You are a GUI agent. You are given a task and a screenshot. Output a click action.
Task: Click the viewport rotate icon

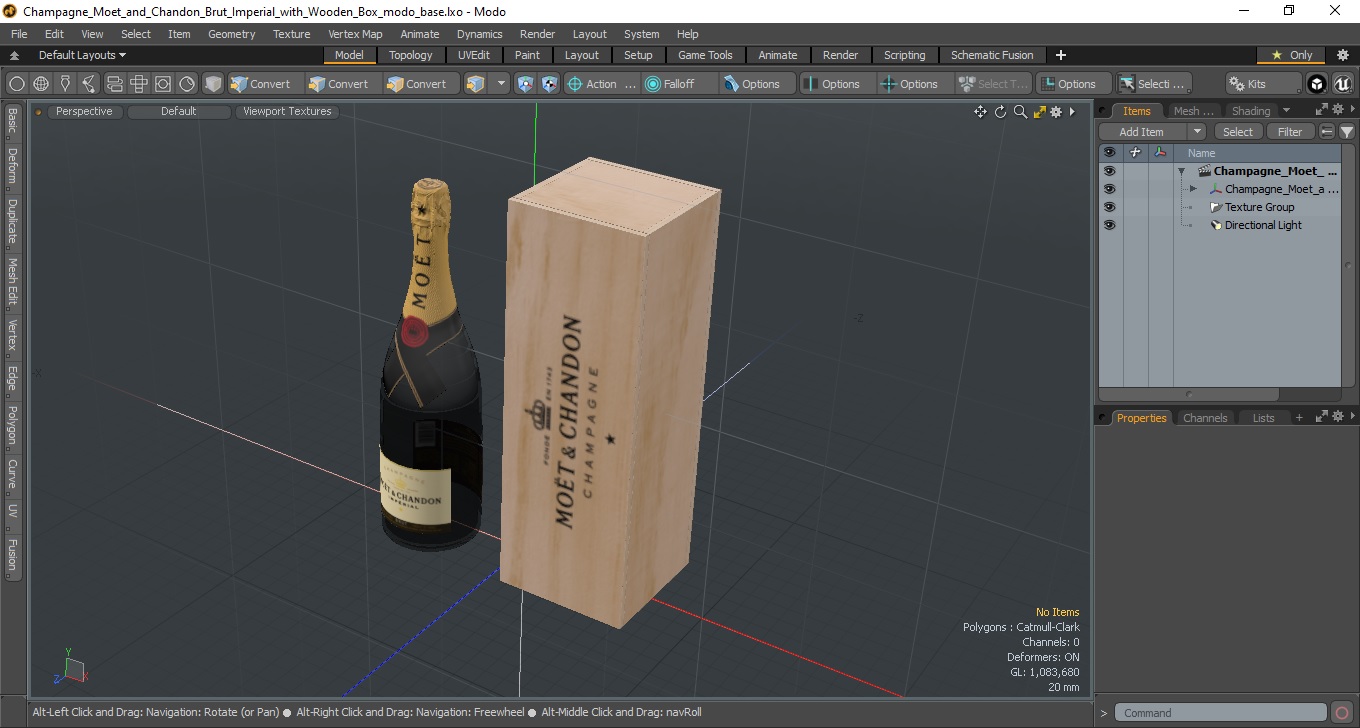(1000, 112)
